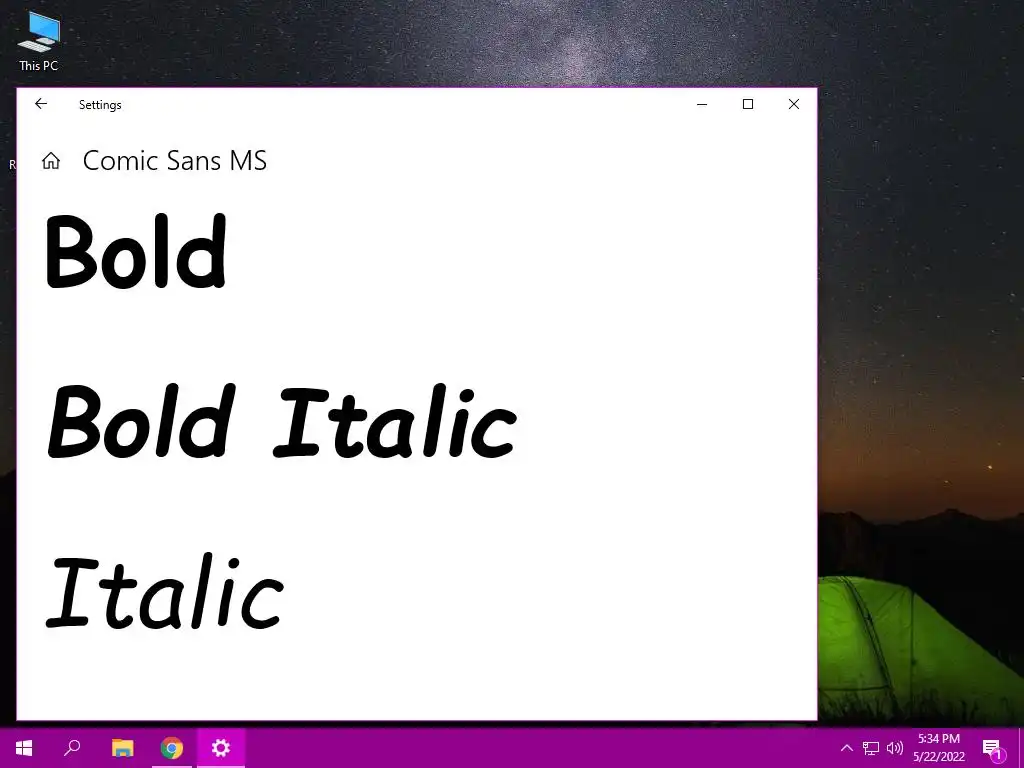
Task: Open the volume speaker icon
Action: coord(895,748)
